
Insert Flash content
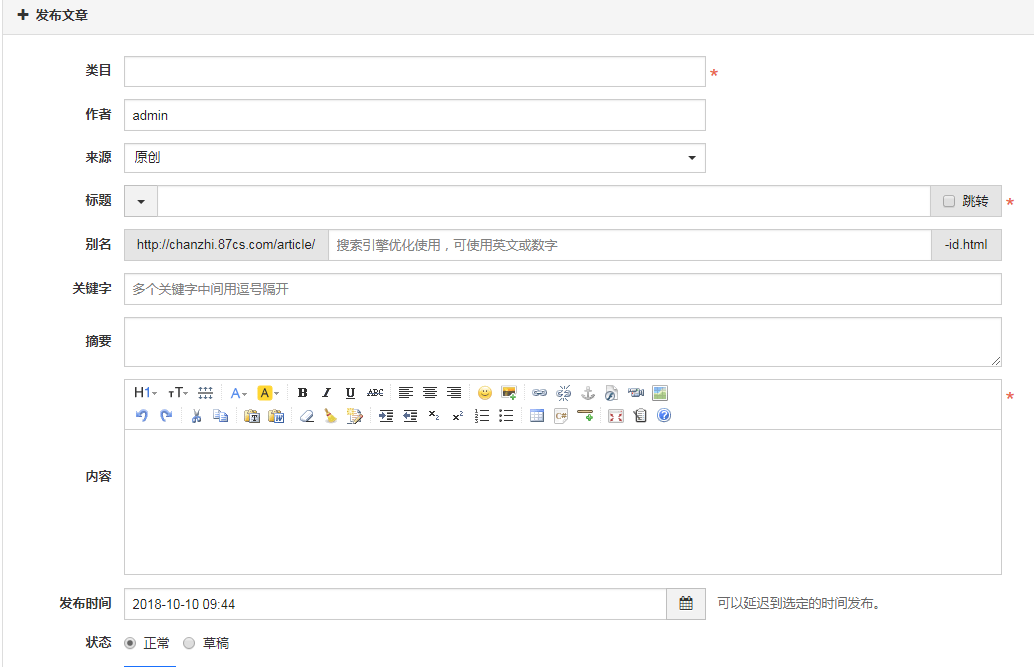[611, 393]
